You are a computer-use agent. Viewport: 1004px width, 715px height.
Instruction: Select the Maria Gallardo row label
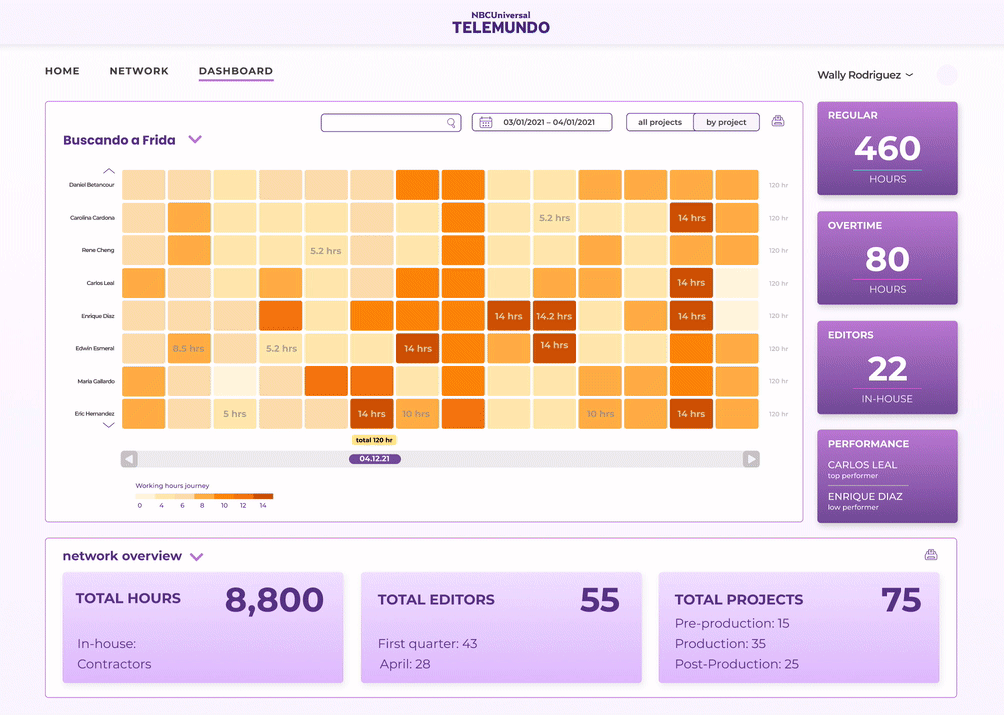pos(96,381)
